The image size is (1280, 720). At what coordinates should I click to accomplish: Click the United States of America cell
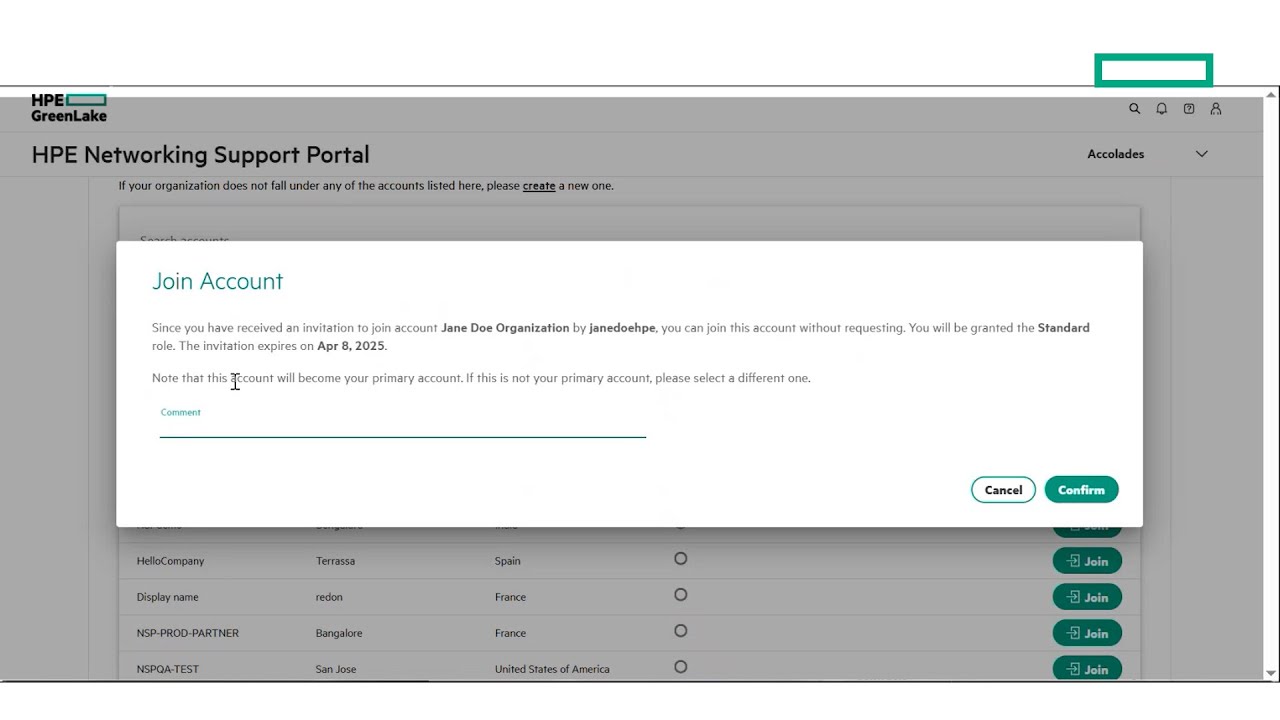coord(552,669)
